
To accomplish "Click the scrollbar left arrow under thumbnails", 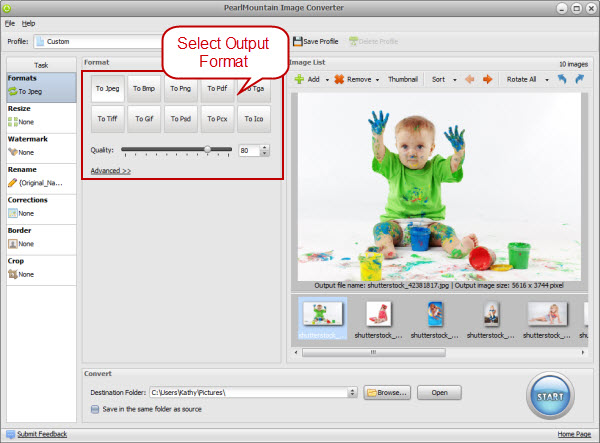I will tap(296, 352).
